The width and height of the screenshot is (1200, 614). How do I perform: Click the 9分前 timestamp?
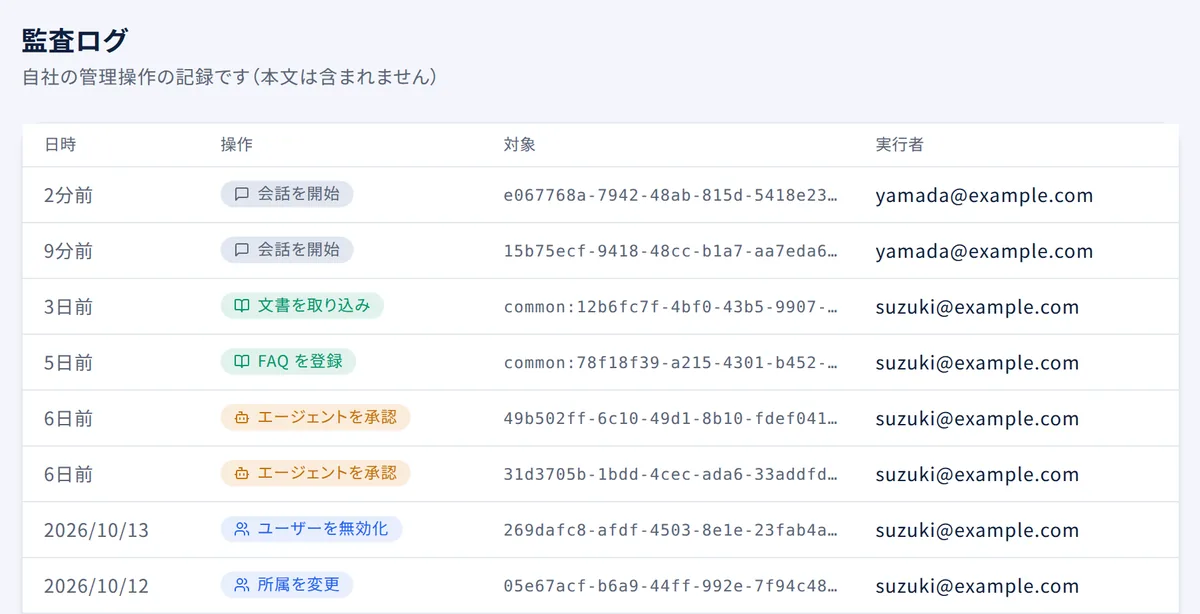pos(69,251)
